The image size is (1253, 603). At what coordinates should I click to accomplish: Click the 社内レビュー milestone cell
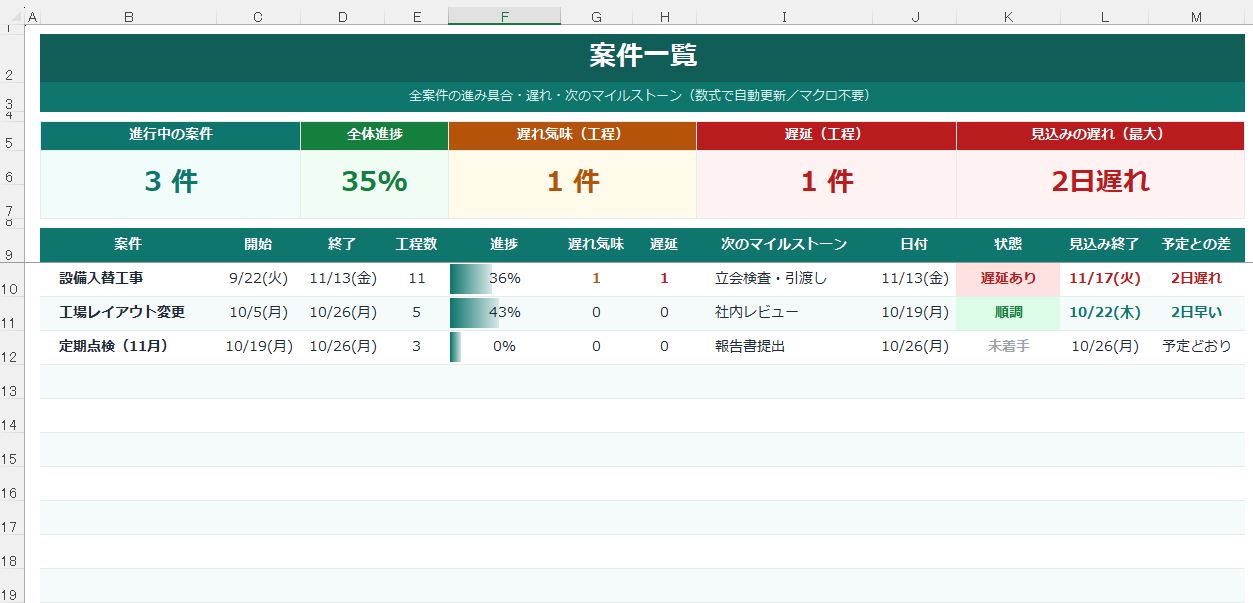click(x=784, y=313)
